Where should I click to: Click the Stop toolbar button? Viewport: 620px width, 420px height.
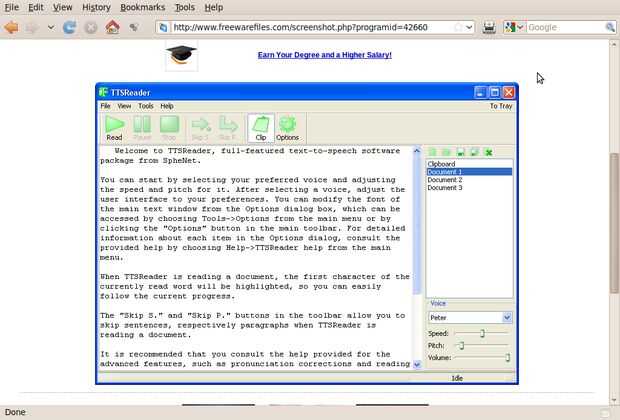coord(169,128)
